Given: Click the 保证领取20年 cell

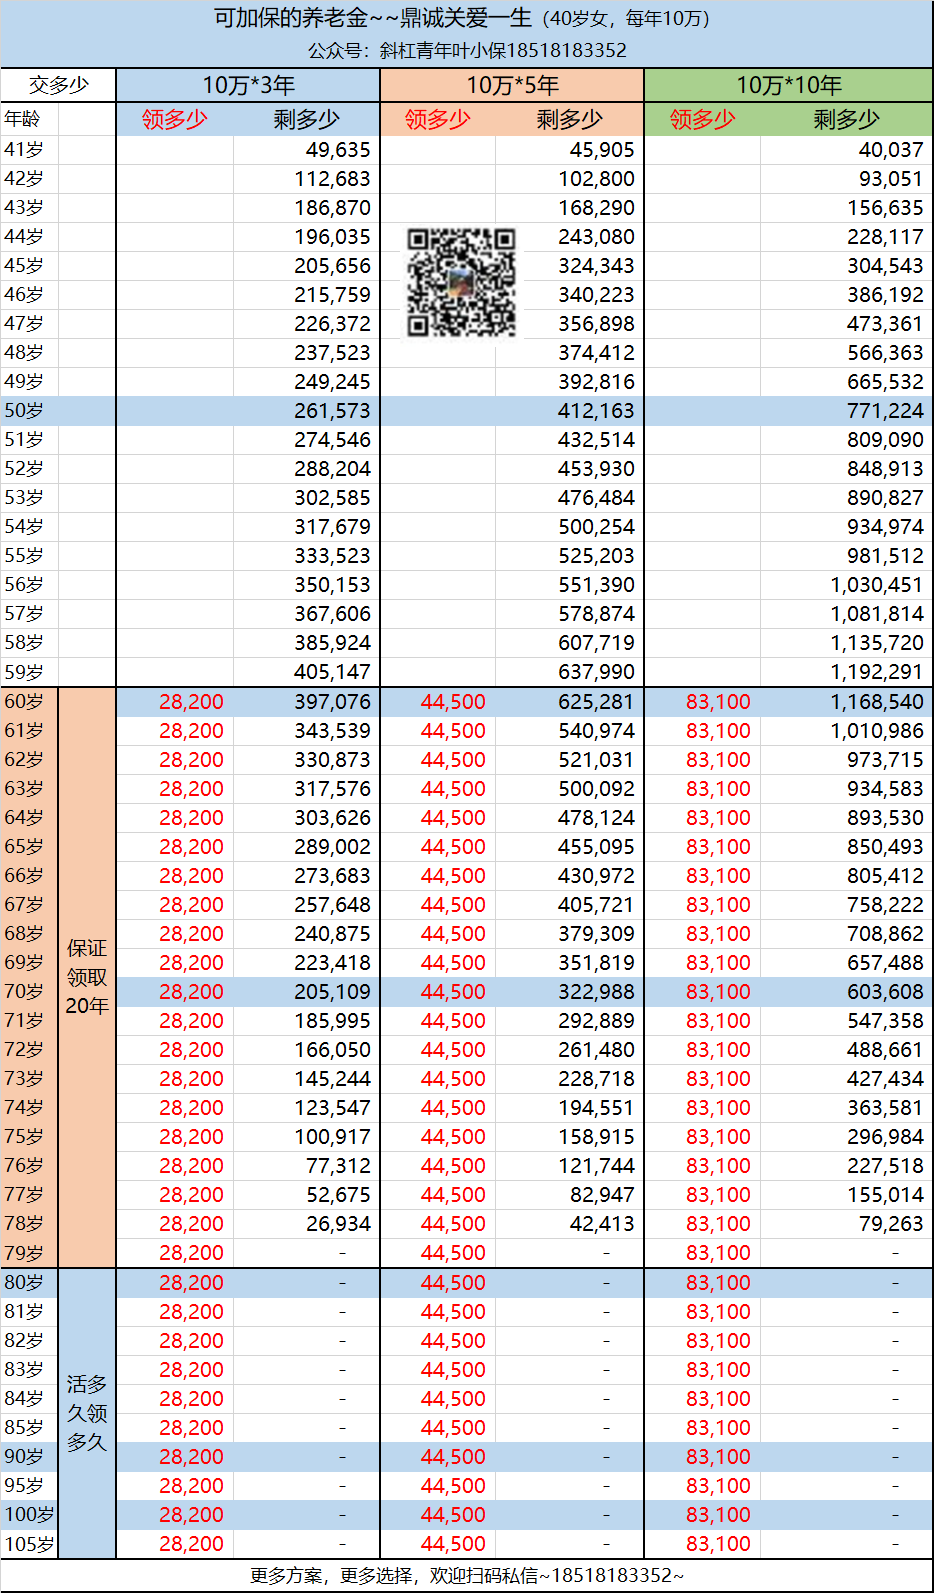Looking at the screenshot, I should (87, 977).
